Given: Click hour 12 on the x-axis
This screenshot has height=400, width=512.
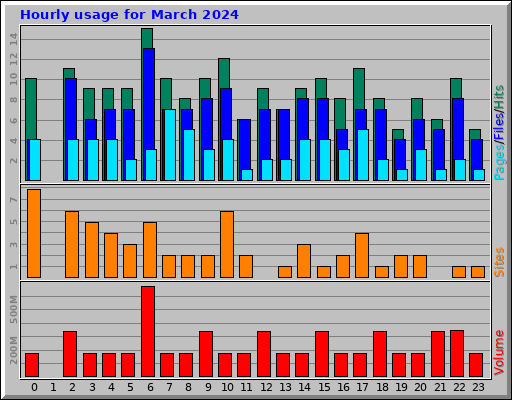Looking at the screenshot, I should click(x=266, y=387).
